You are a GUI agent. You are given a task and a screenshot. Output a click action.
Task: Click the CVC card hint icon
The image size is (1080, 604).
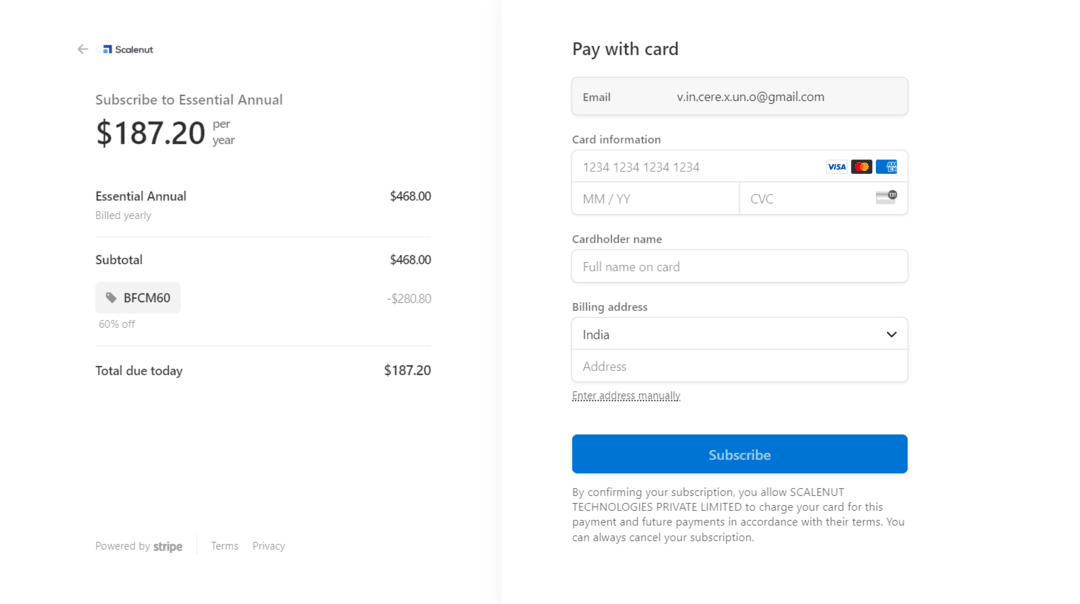coord(886,198)
